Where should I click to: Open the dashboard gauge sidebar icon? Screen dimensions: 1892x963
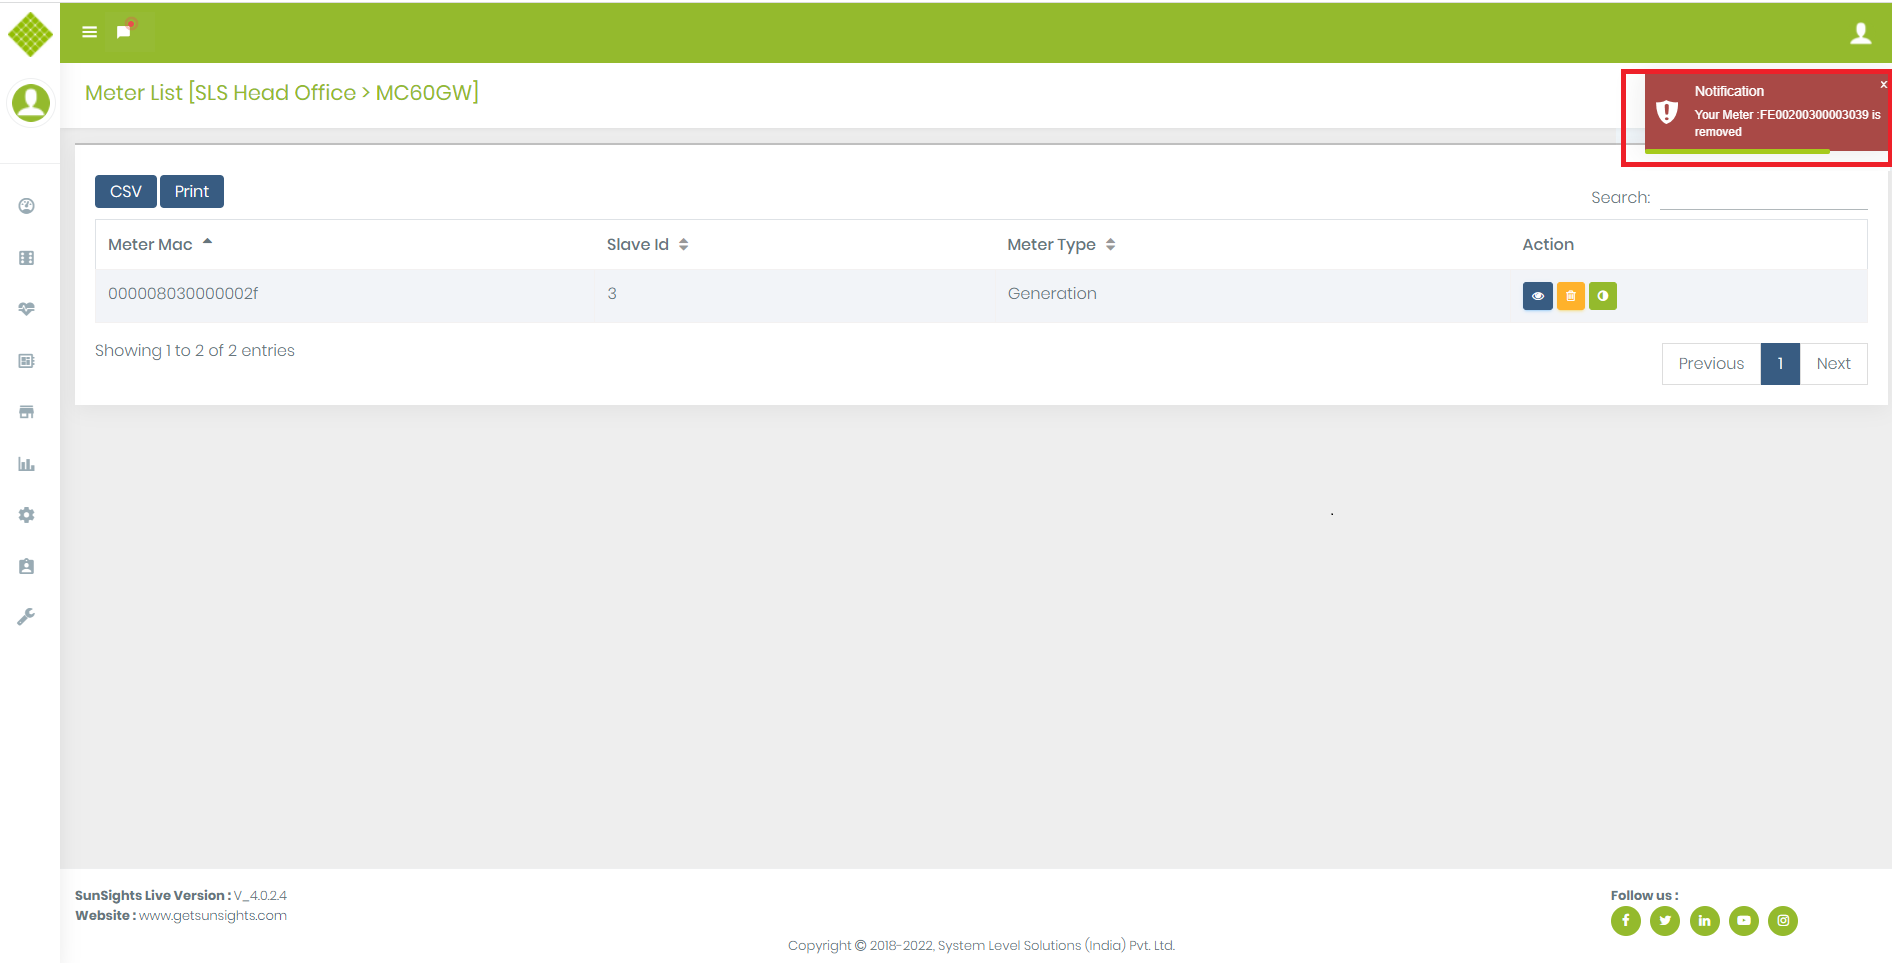[27, 206]
